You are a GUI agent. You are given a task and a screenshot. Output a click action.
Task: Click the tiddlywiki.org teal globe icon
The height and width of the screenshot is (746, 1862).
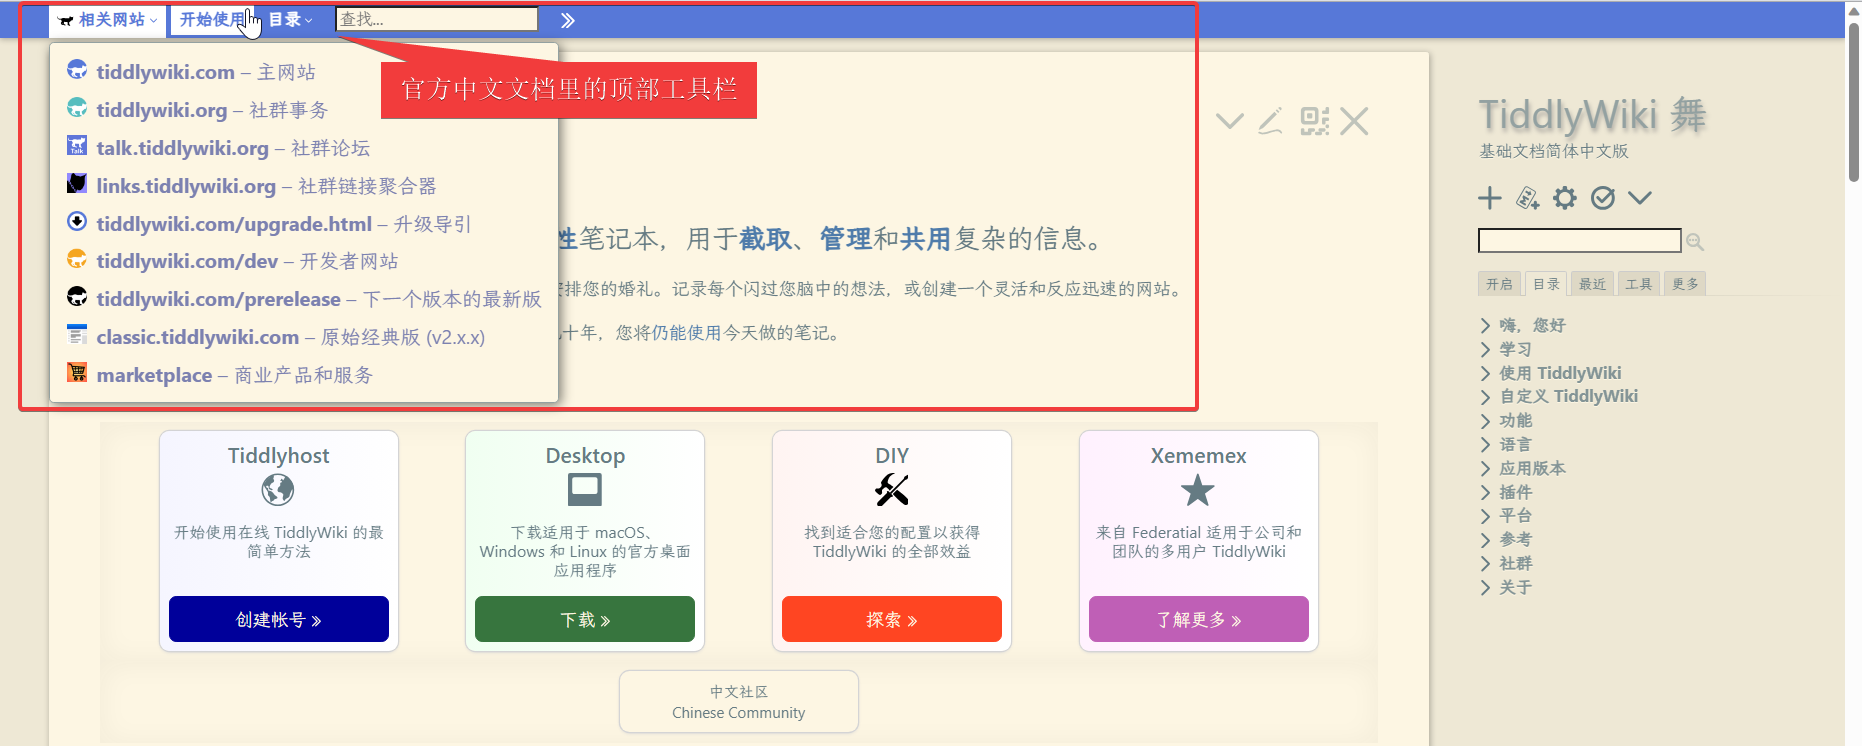tap(77, 108)
